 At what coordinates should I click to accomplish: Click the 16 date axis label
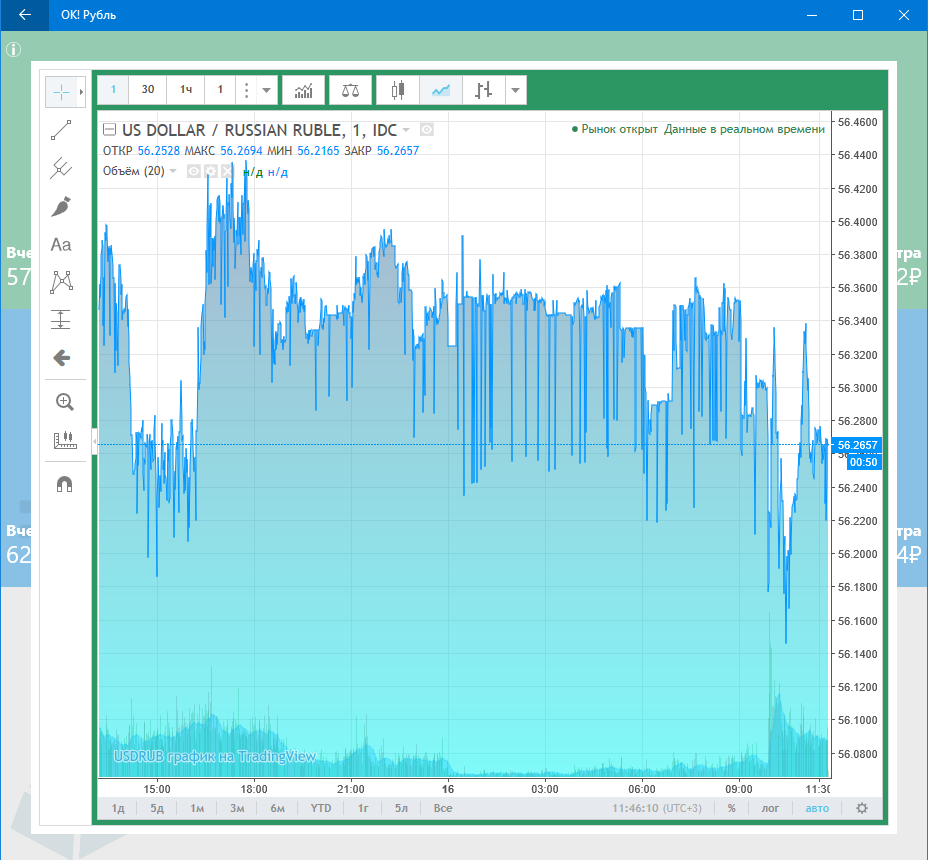[448, 789]
